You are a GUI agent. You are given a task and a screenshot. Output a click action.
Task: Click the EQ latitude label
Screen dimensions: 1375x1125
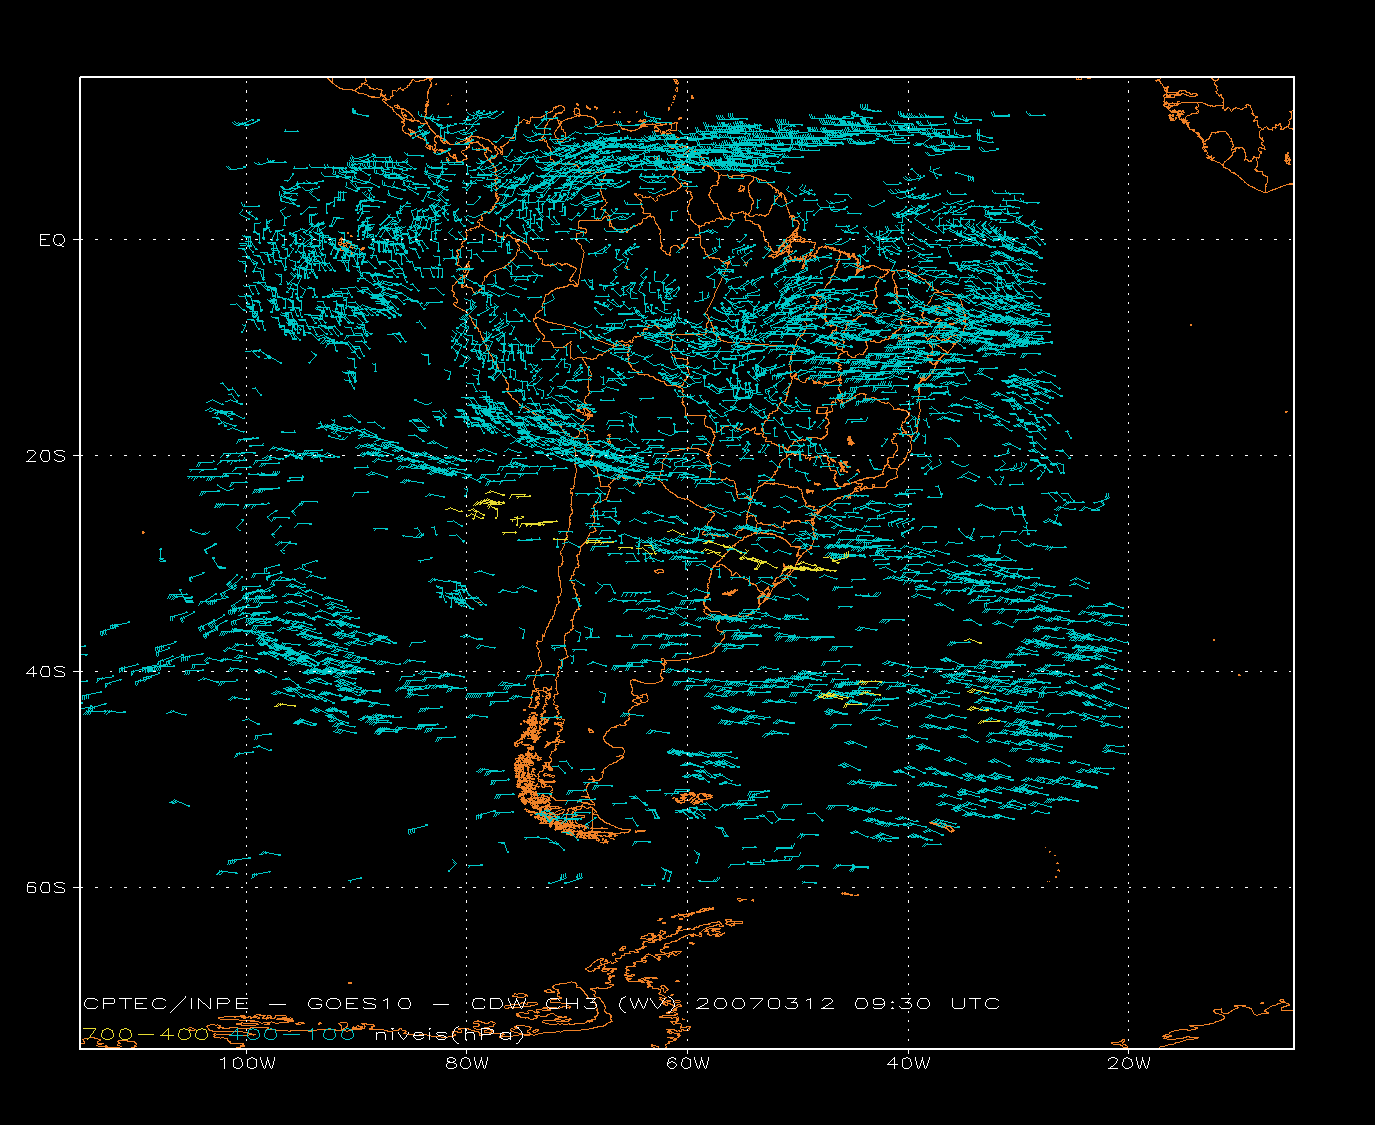[52, 240]
